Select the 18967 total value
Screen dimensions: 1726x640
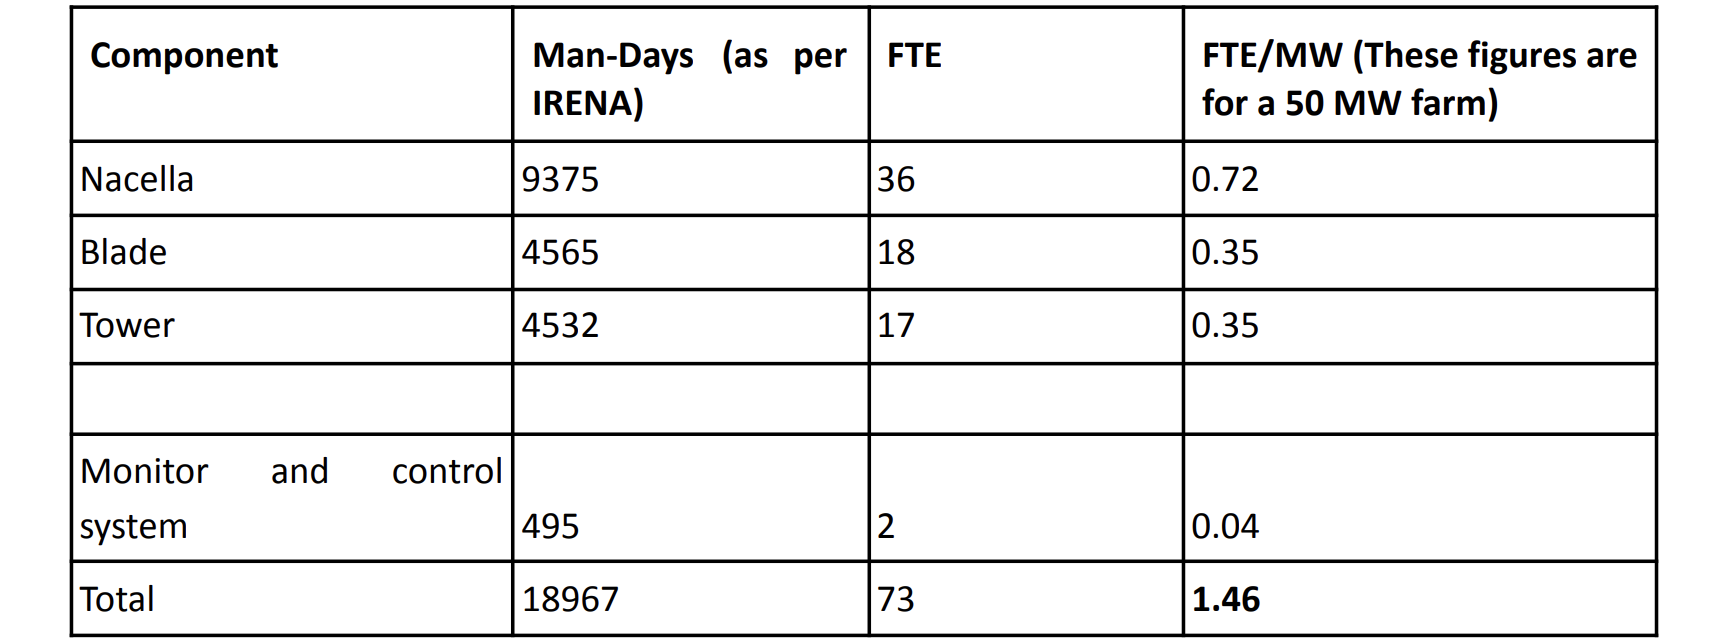690,598
